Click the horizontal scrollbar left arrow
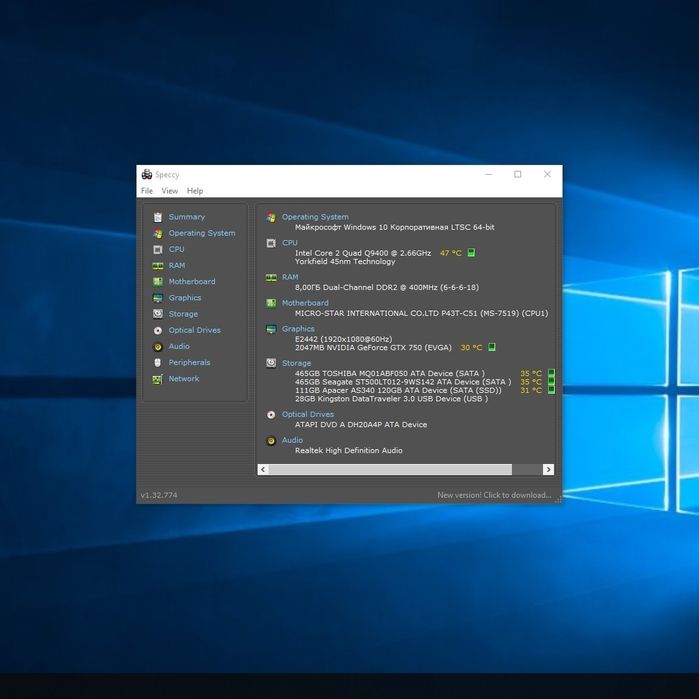 click(x=263, y=469)
